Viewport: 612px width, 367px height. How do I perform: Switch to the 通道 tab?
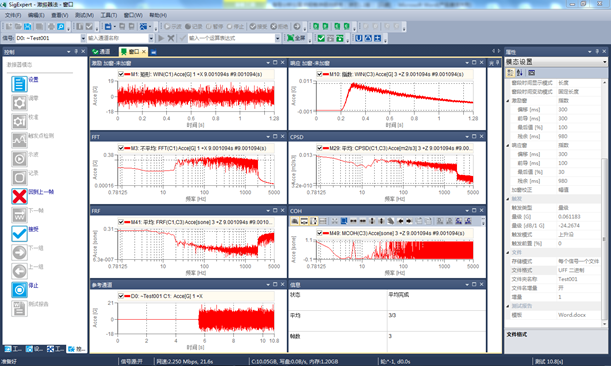coord(101,52)
